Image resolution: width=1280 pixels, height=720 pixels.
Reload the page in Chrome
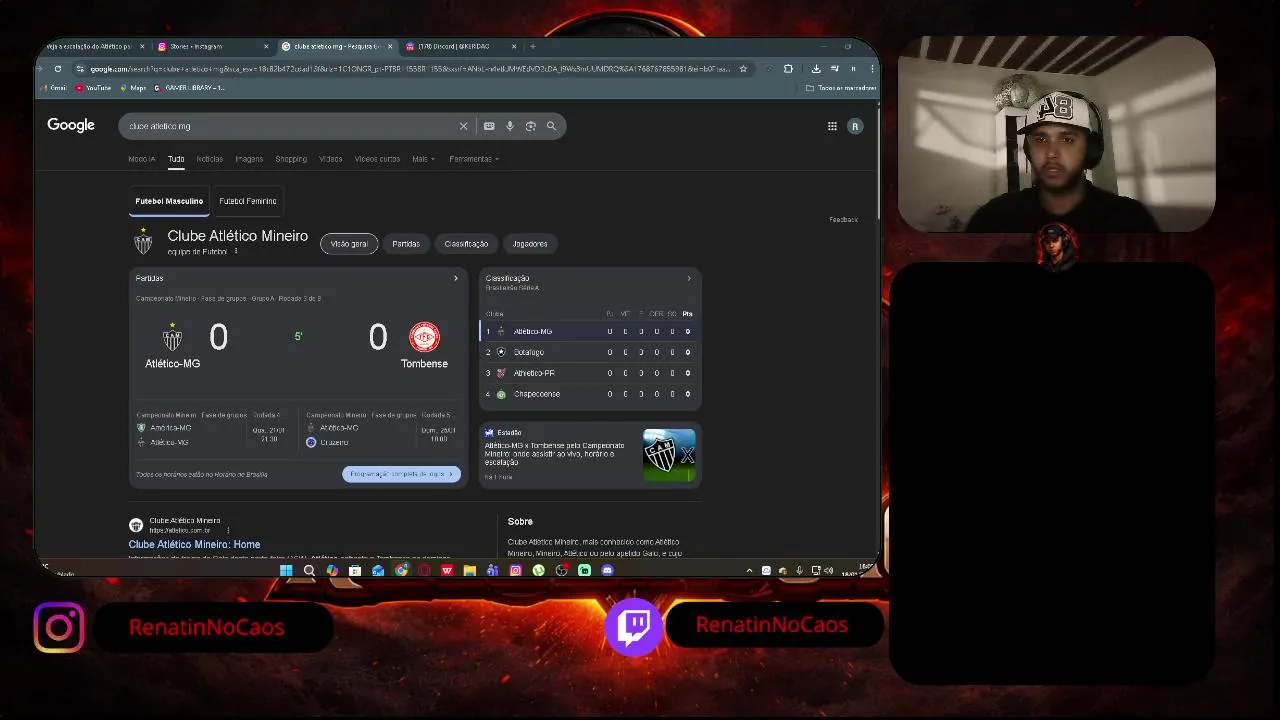[x=58, y=69]
